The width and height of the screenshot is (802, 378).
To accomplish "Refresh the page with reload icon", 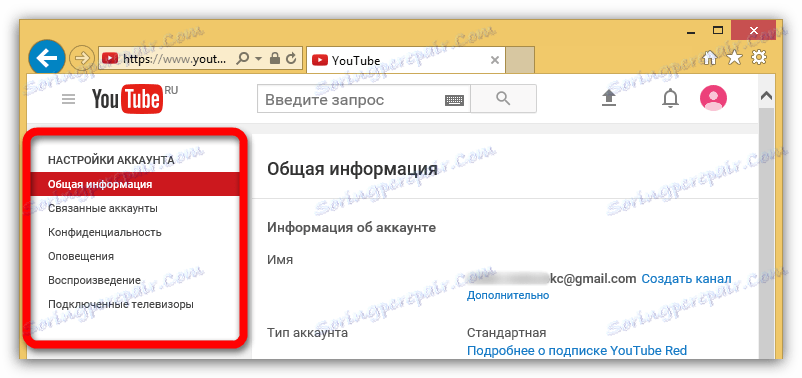I will coord(292,59).
